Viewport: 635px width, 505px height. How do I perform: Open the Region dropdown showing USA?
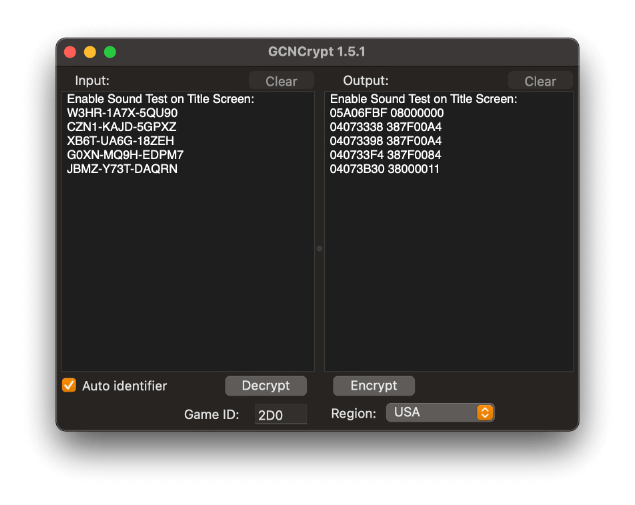click(440, 412)
